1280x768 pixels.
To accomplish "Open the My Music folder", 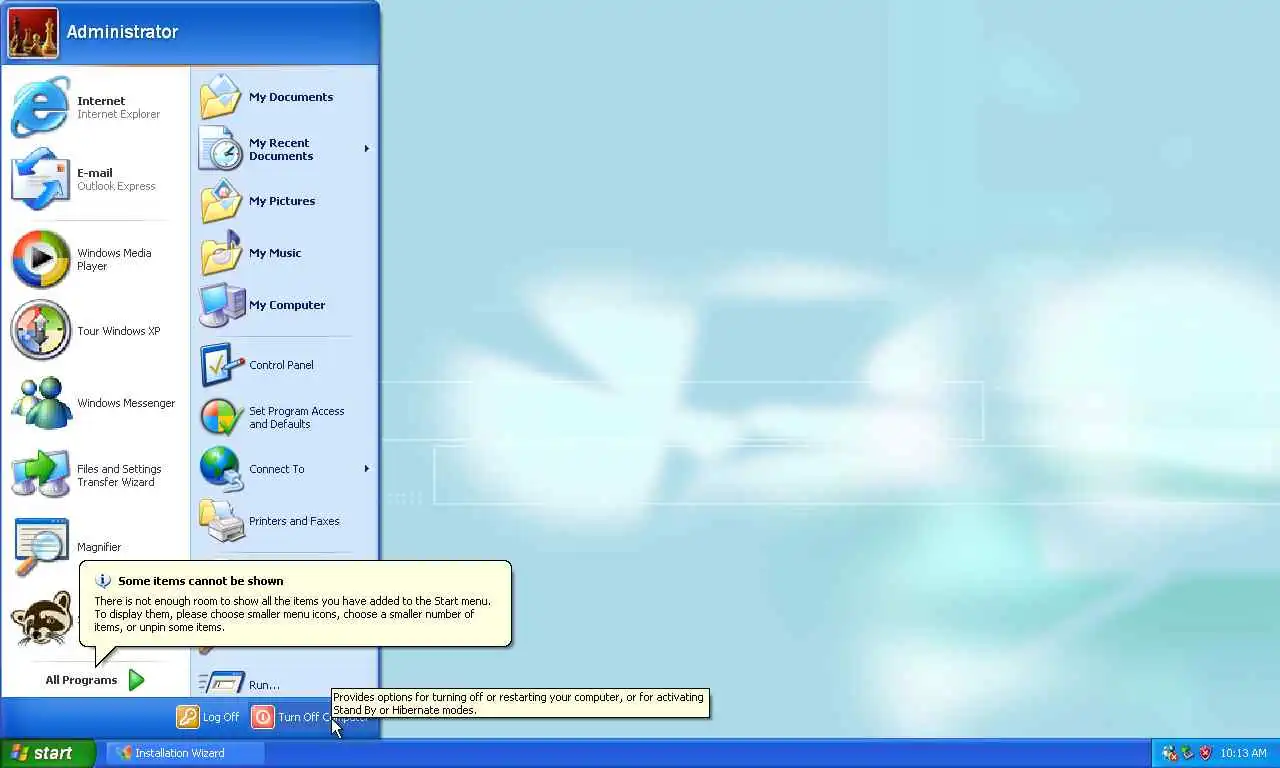I will click(284, 253).
